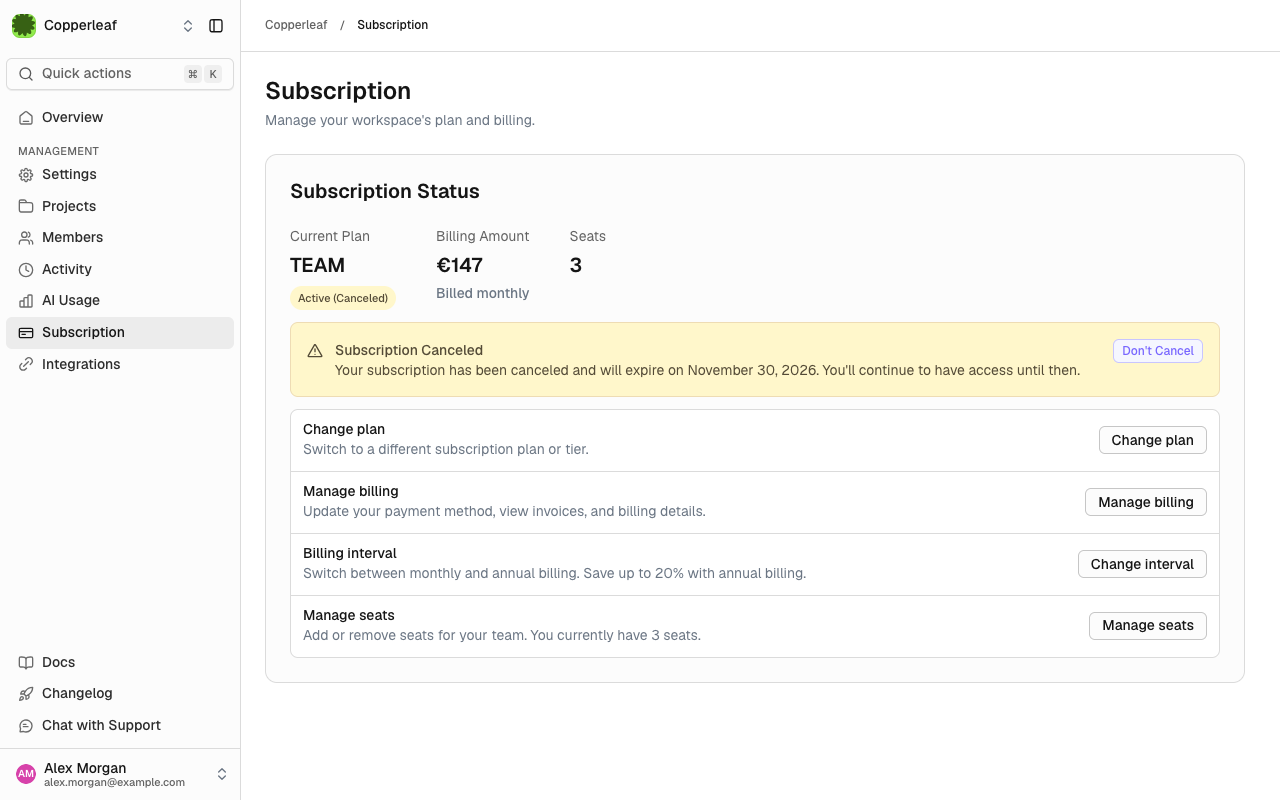Click the Integrations link icon
1280x800 pixels.
pyautogui.click(x=26, y=365)
